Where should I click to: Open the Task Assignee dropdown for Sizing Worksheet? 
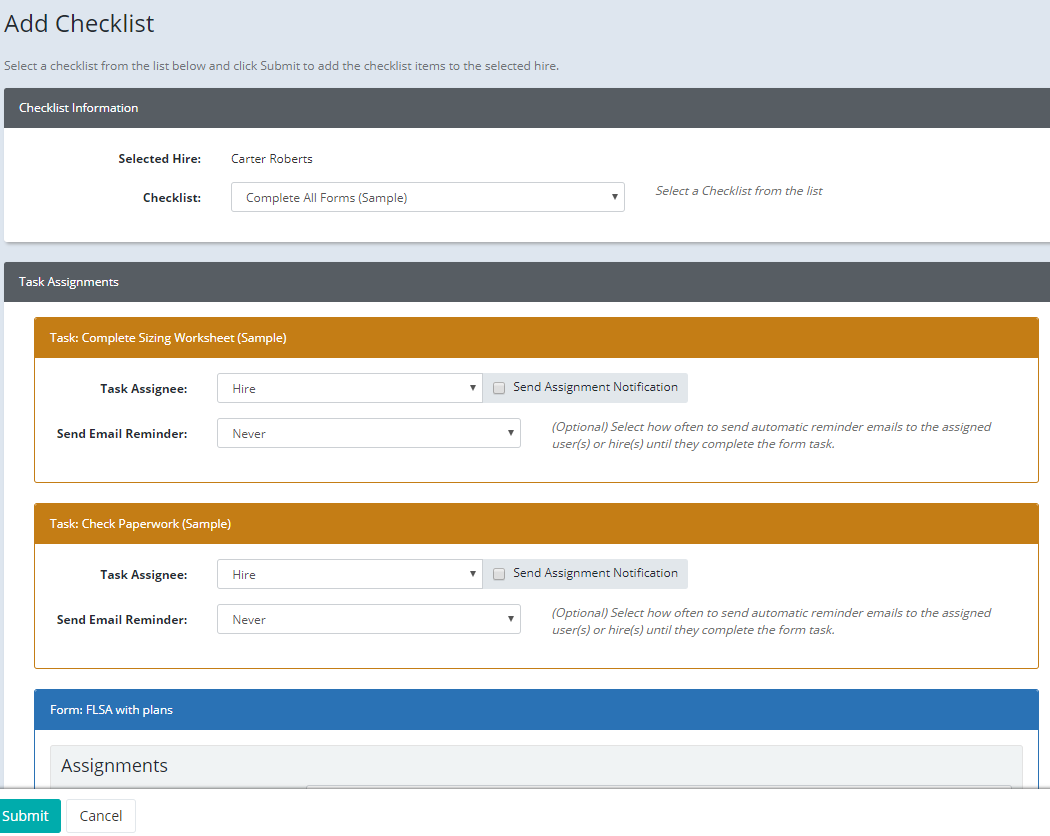pyautogui.click(x=348, y=387)
